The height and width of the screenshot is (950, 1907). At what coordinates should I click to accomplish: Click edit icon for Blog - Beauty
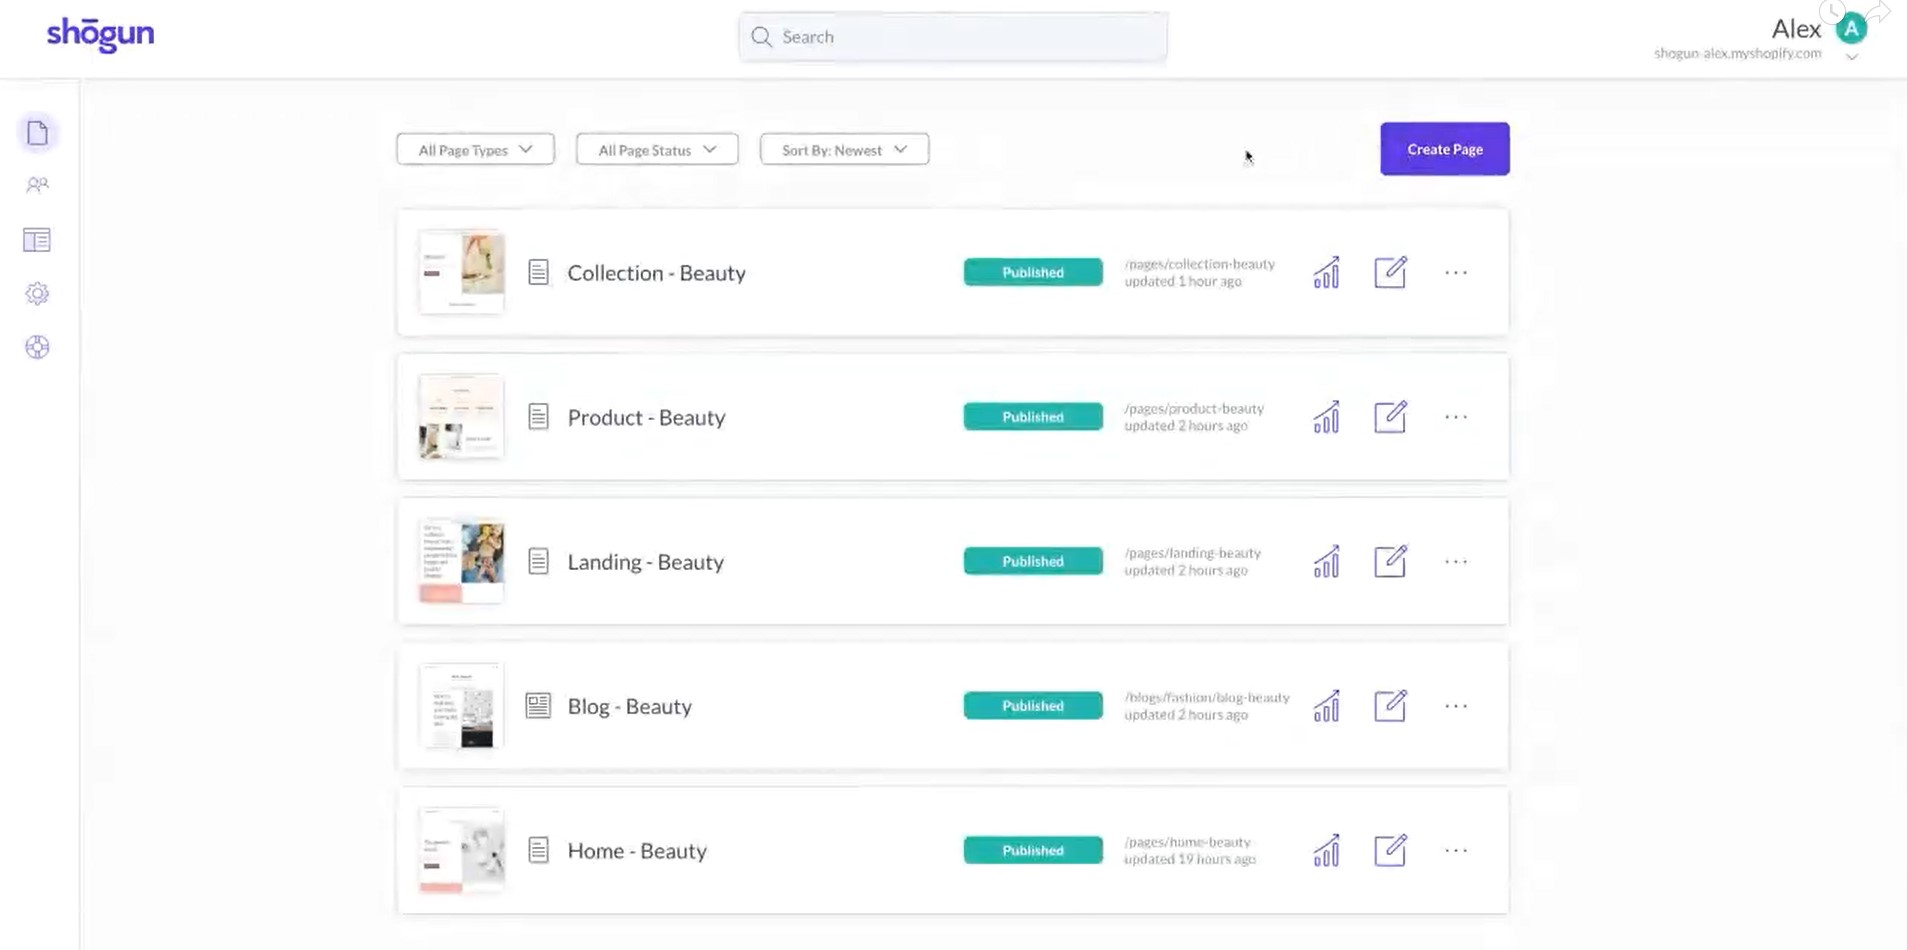(x=1390, y=706)
